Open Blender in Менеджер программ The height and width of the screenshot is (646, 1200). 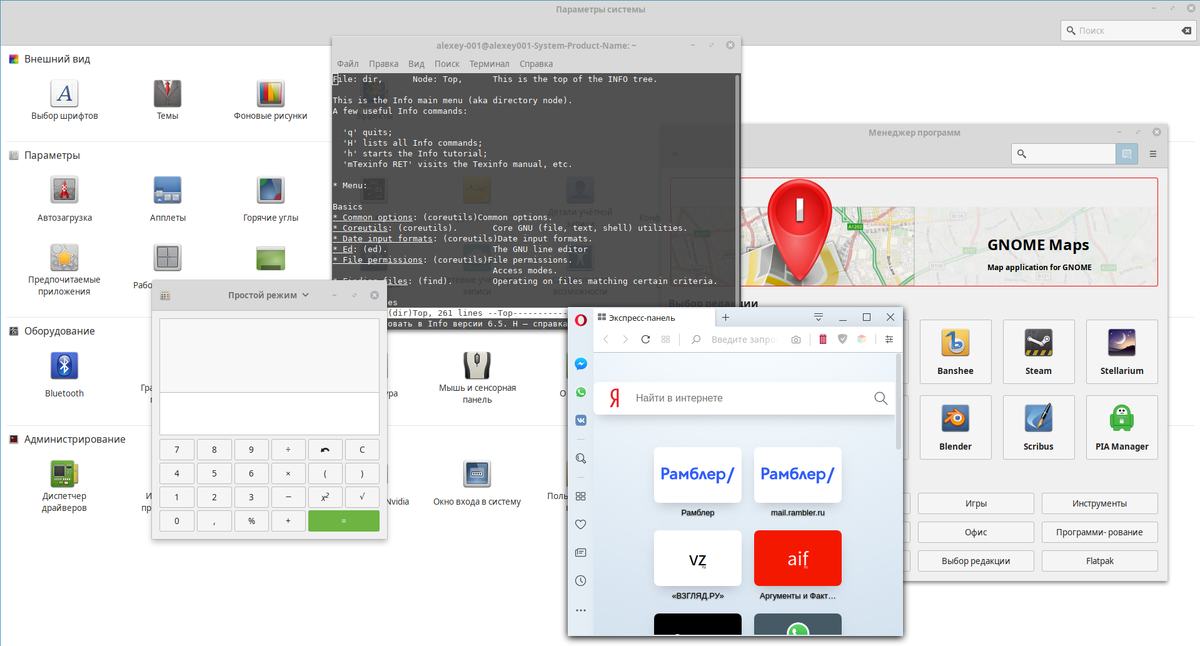(x=955, y=427)
